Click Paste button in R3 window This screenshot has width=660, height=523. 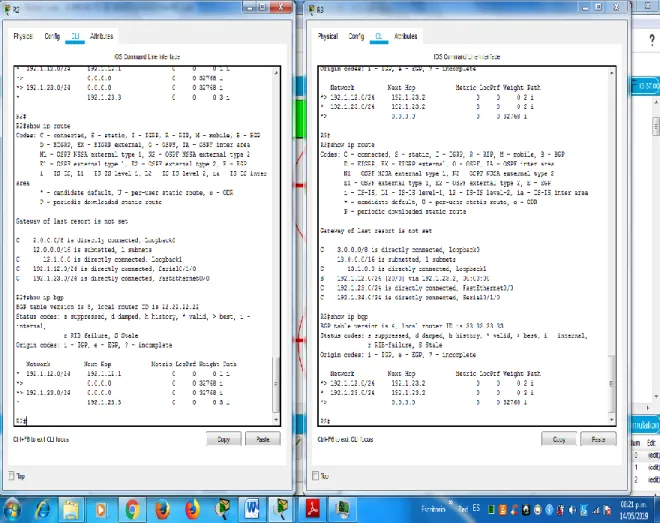[x=598, y=439]
